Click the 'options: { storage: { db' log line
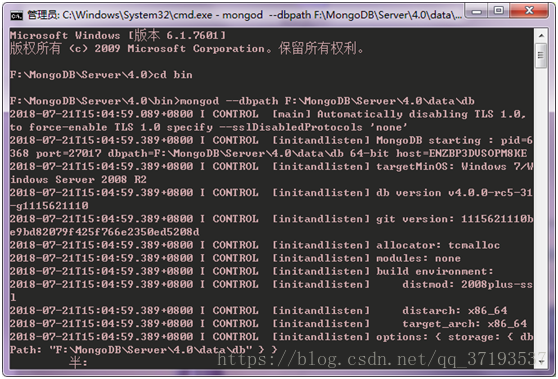Viewport: 558px width, 379px height. (x=271, y=337)
